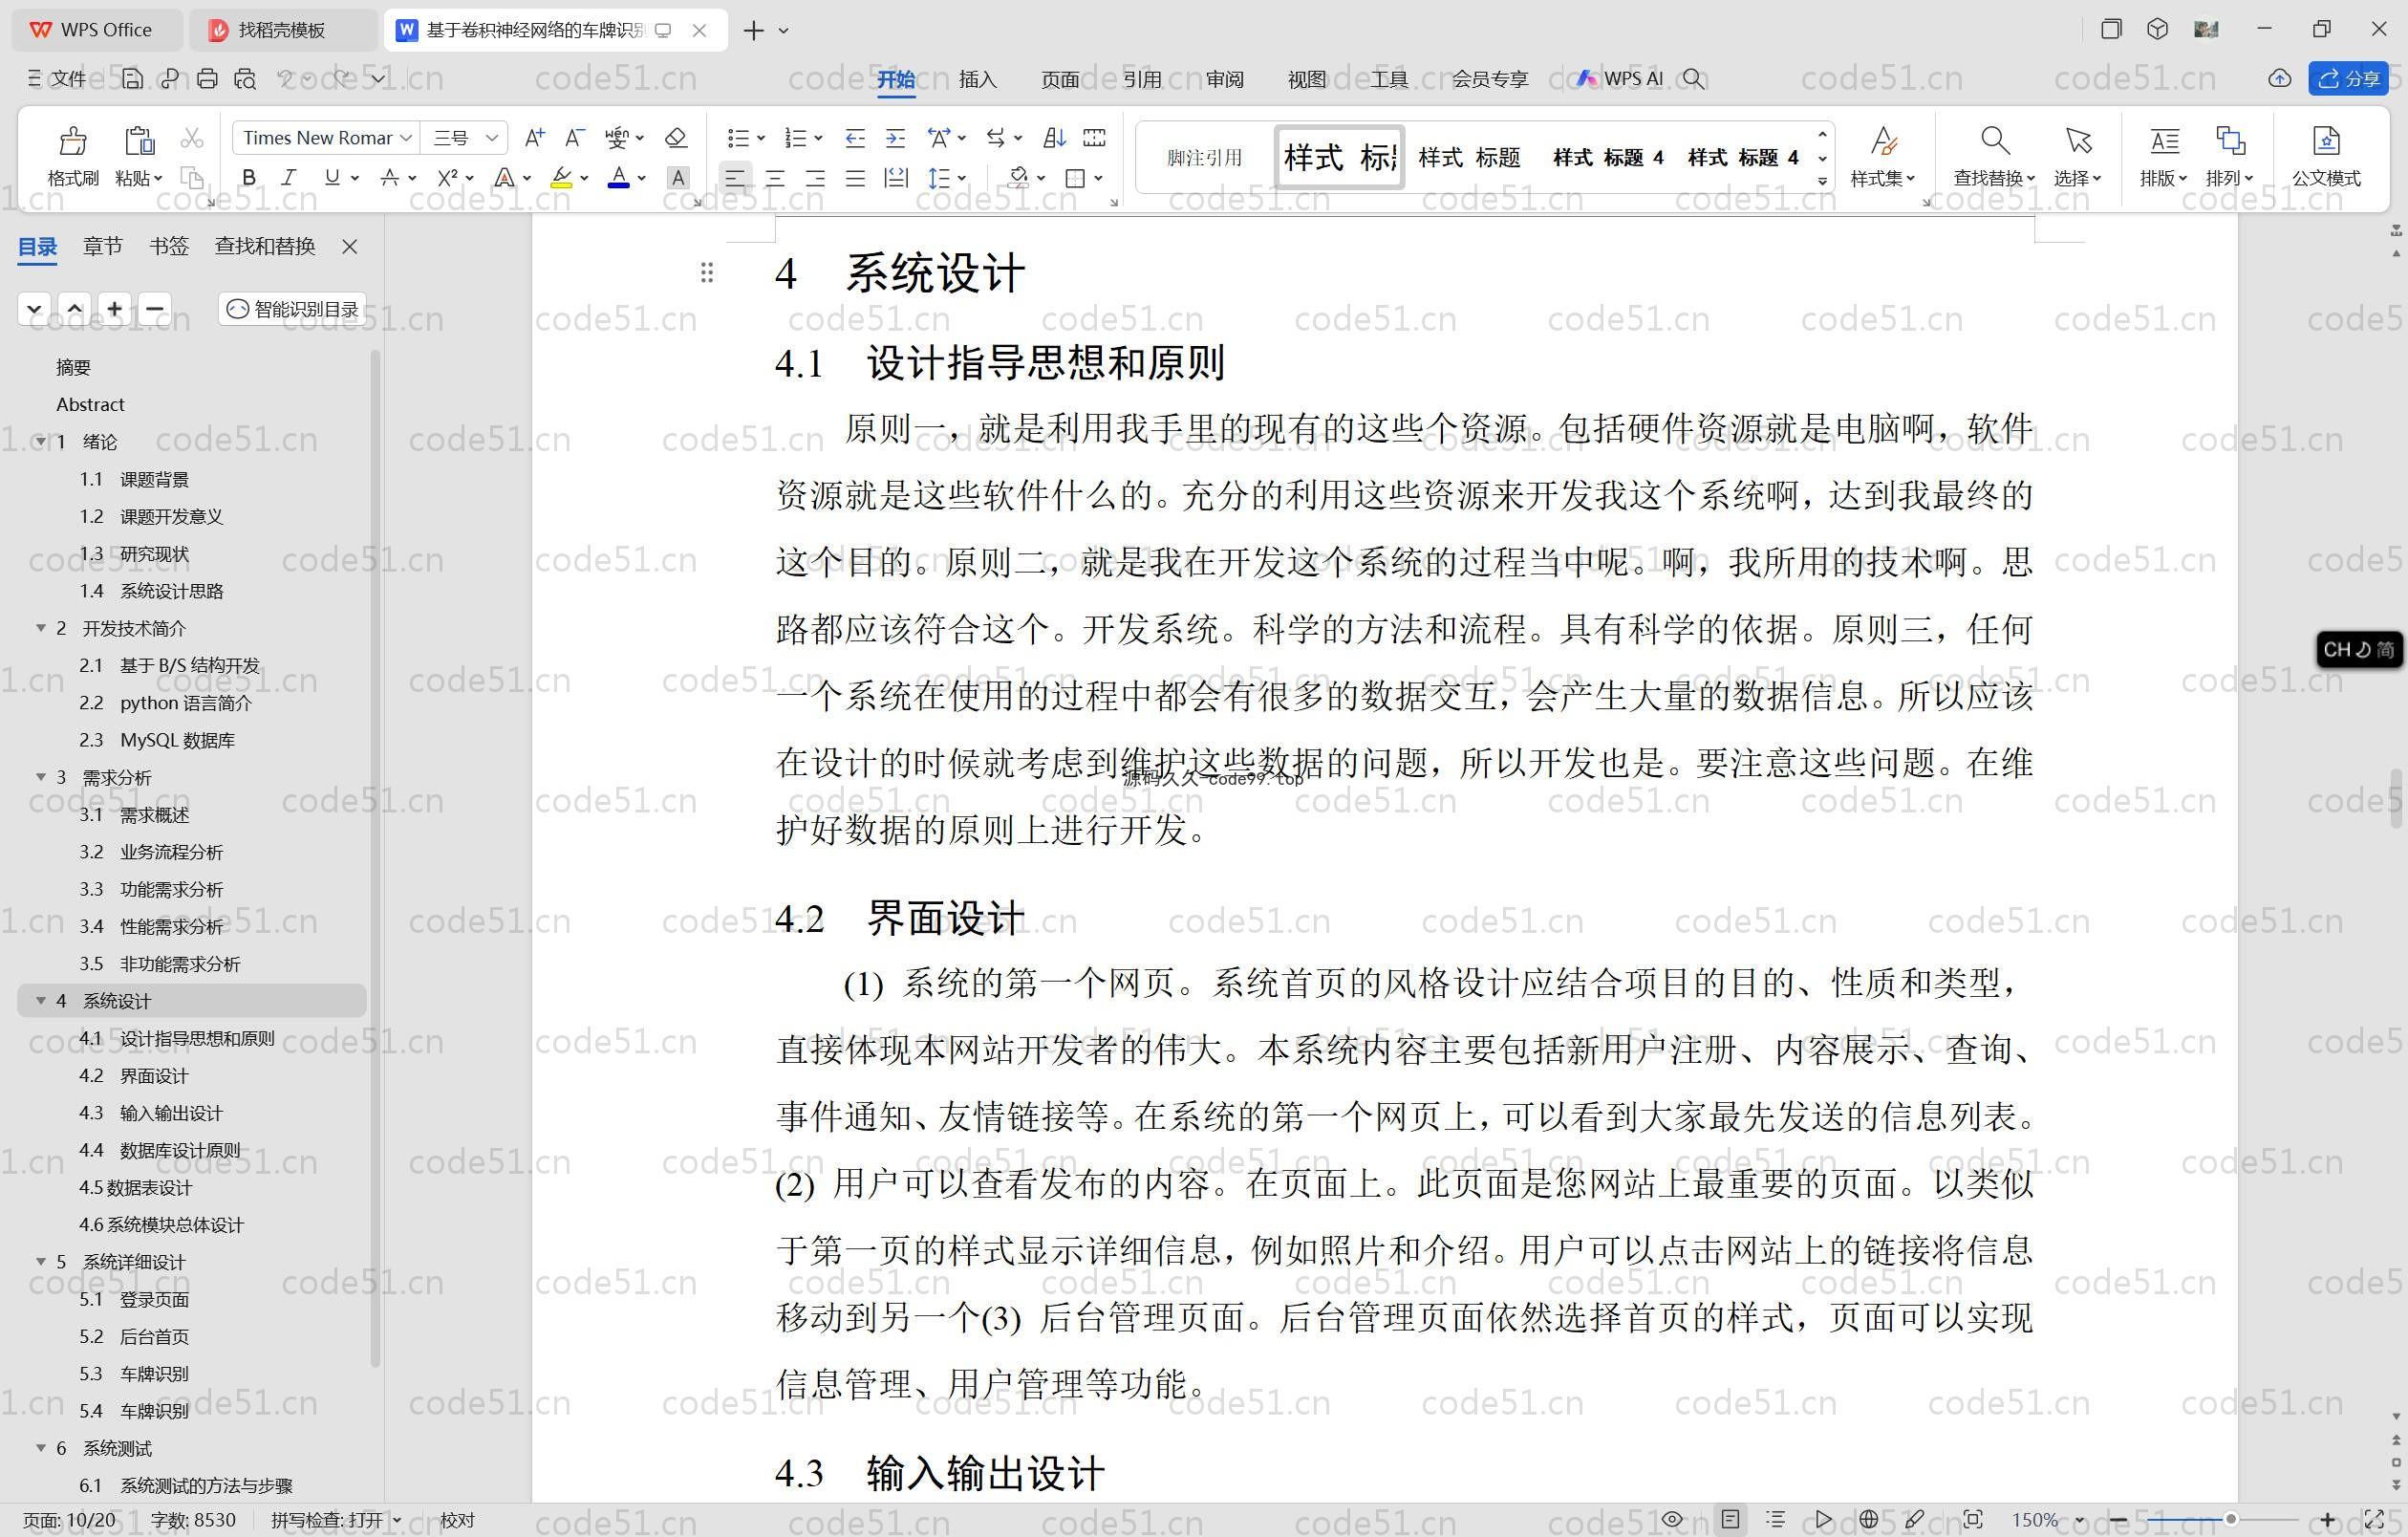The image size is (2408, 1537).
Task: Toggle Italic formatting
Action: [289, 178]
